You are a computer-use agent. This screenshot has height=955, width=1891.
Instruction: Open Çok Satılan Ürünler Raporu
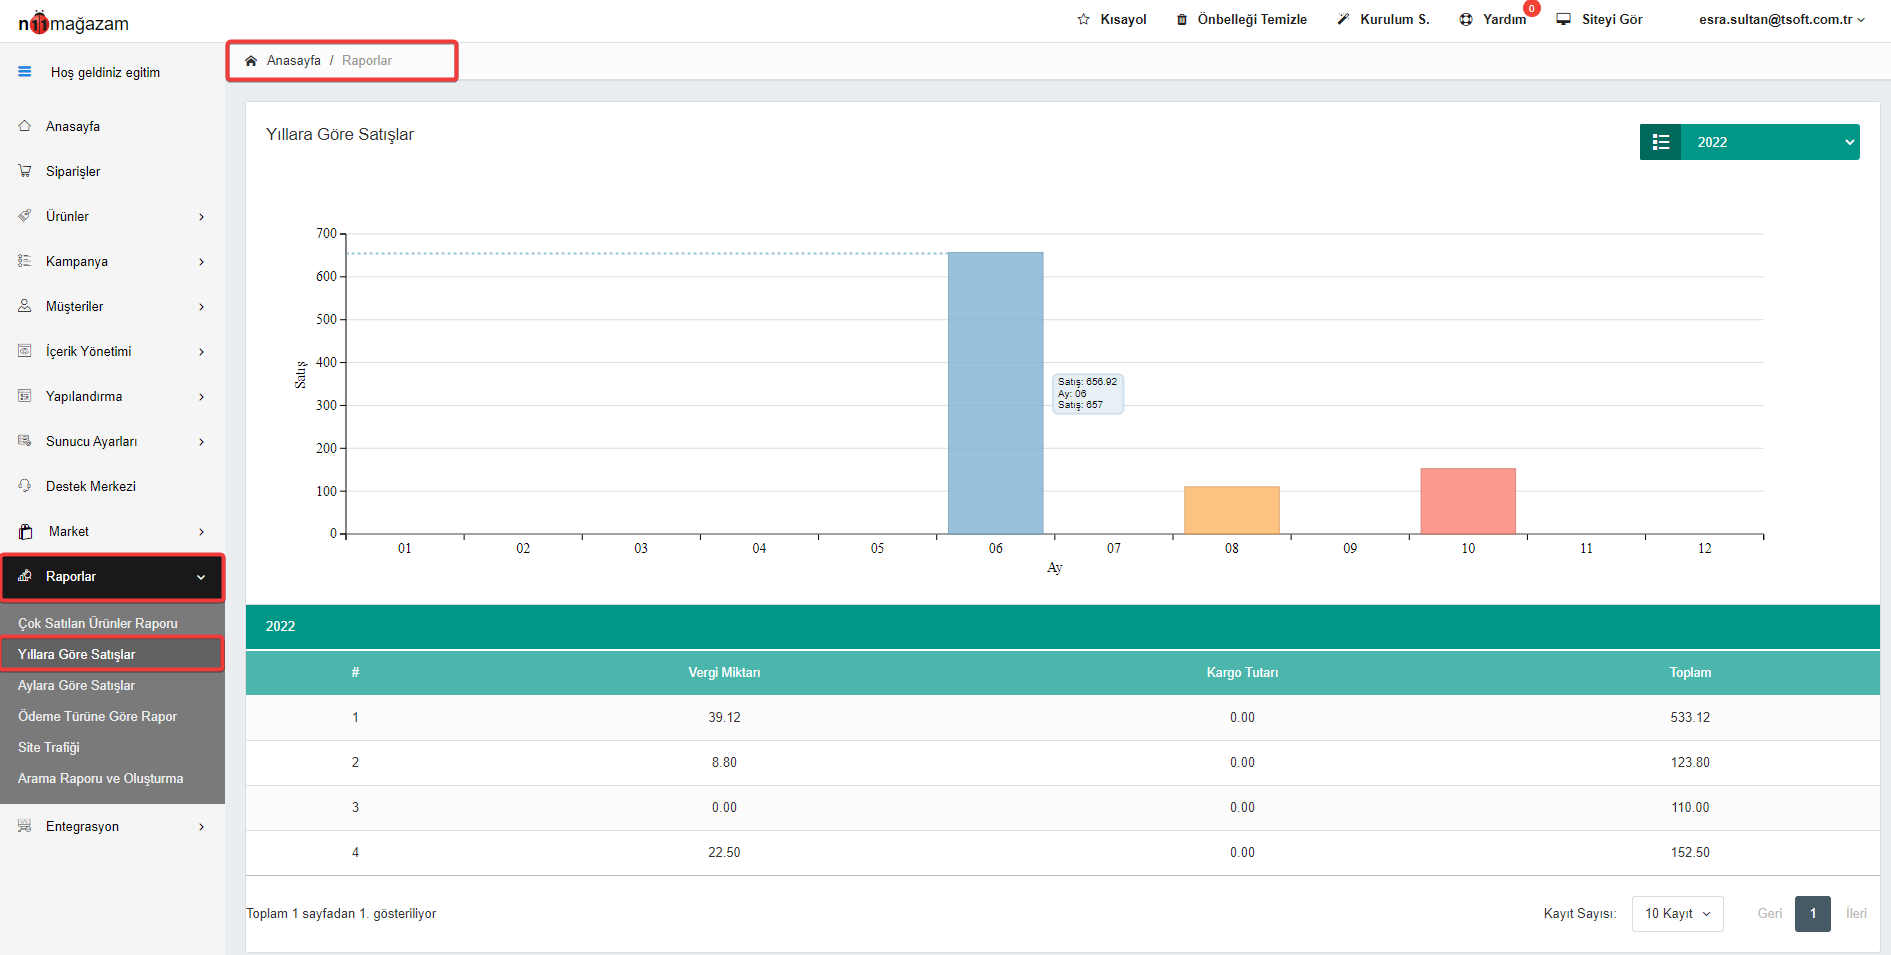click(x=98, y=623)
